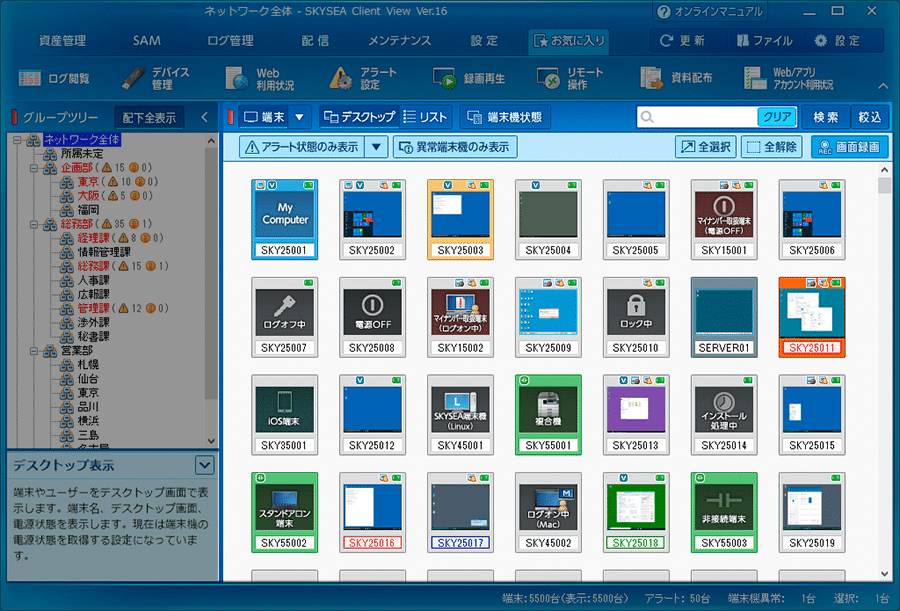The image size is (900, 611).
Task: Select 東京 under 企画部 in tree
Action: (x=88, y=182)
